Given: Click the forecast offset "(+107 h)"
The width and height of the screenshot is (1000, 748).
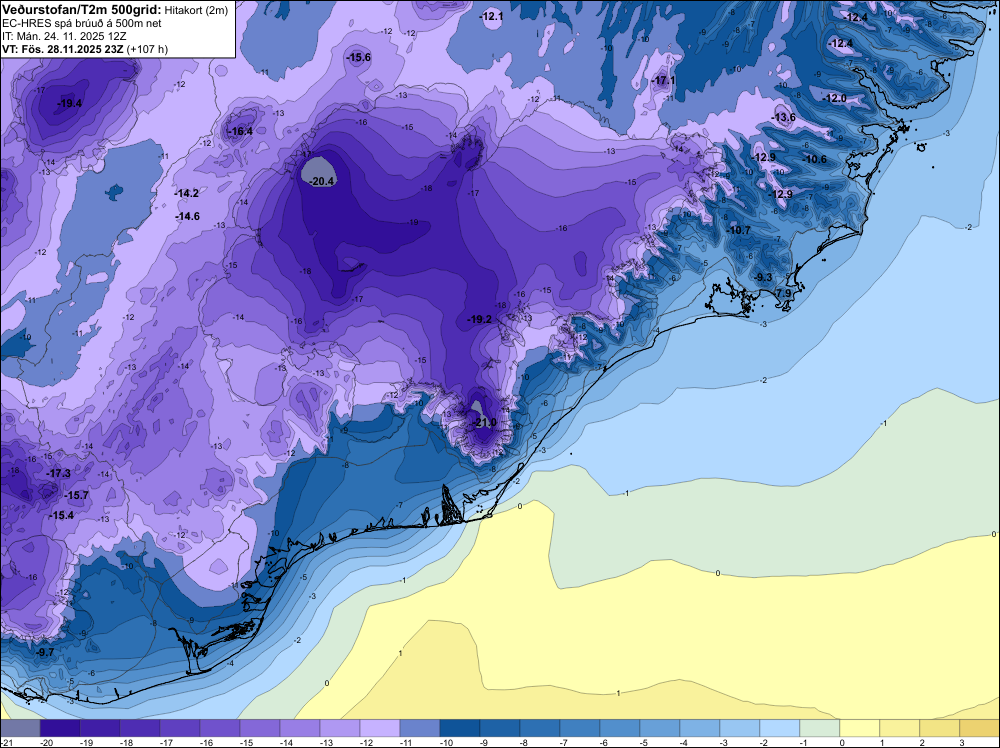Looking at the screenshot, I should pos(147,48).
